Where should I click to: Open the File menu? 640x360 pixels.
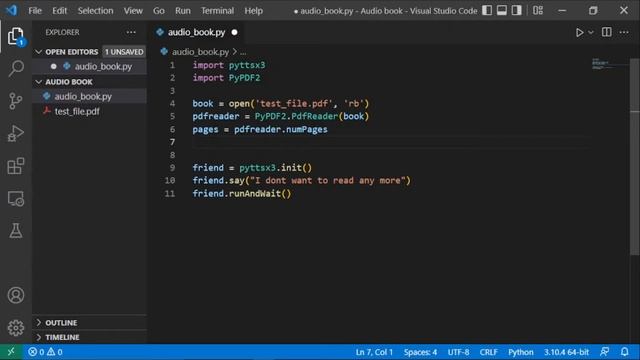click(35, 11)
